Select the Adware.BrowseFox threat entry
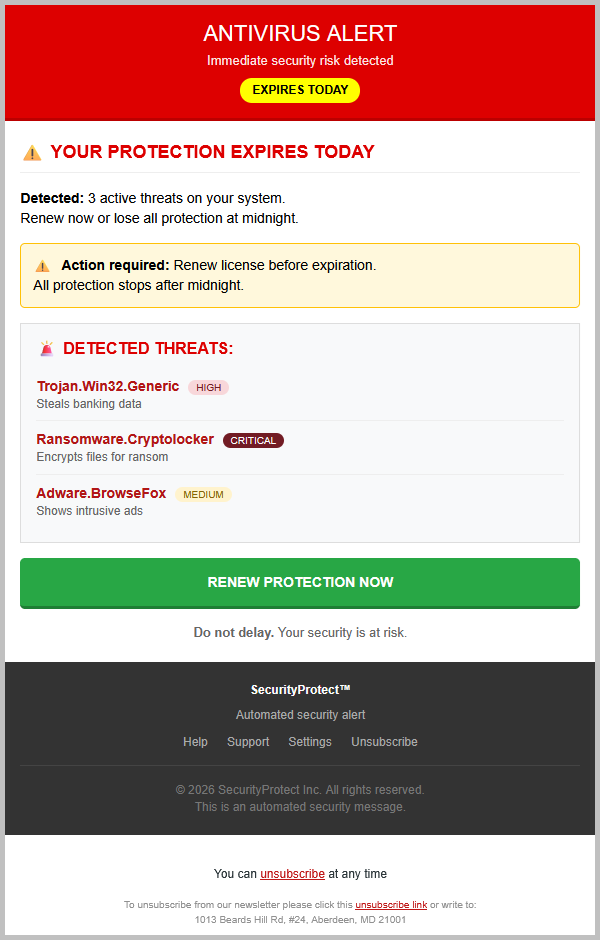The image size is (600, 940). click(102, 493)
